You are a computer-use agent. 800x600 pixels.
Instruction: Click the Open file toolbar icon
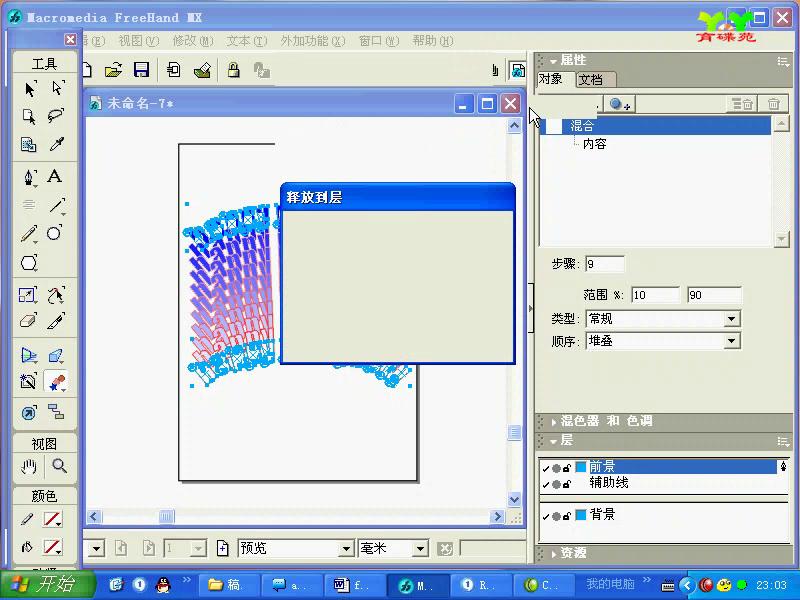113,70
